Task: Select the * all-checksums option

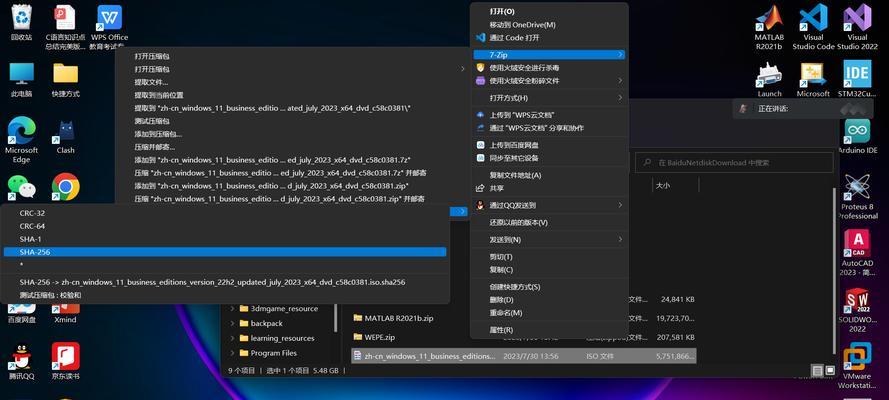Action: pos(225,265)
